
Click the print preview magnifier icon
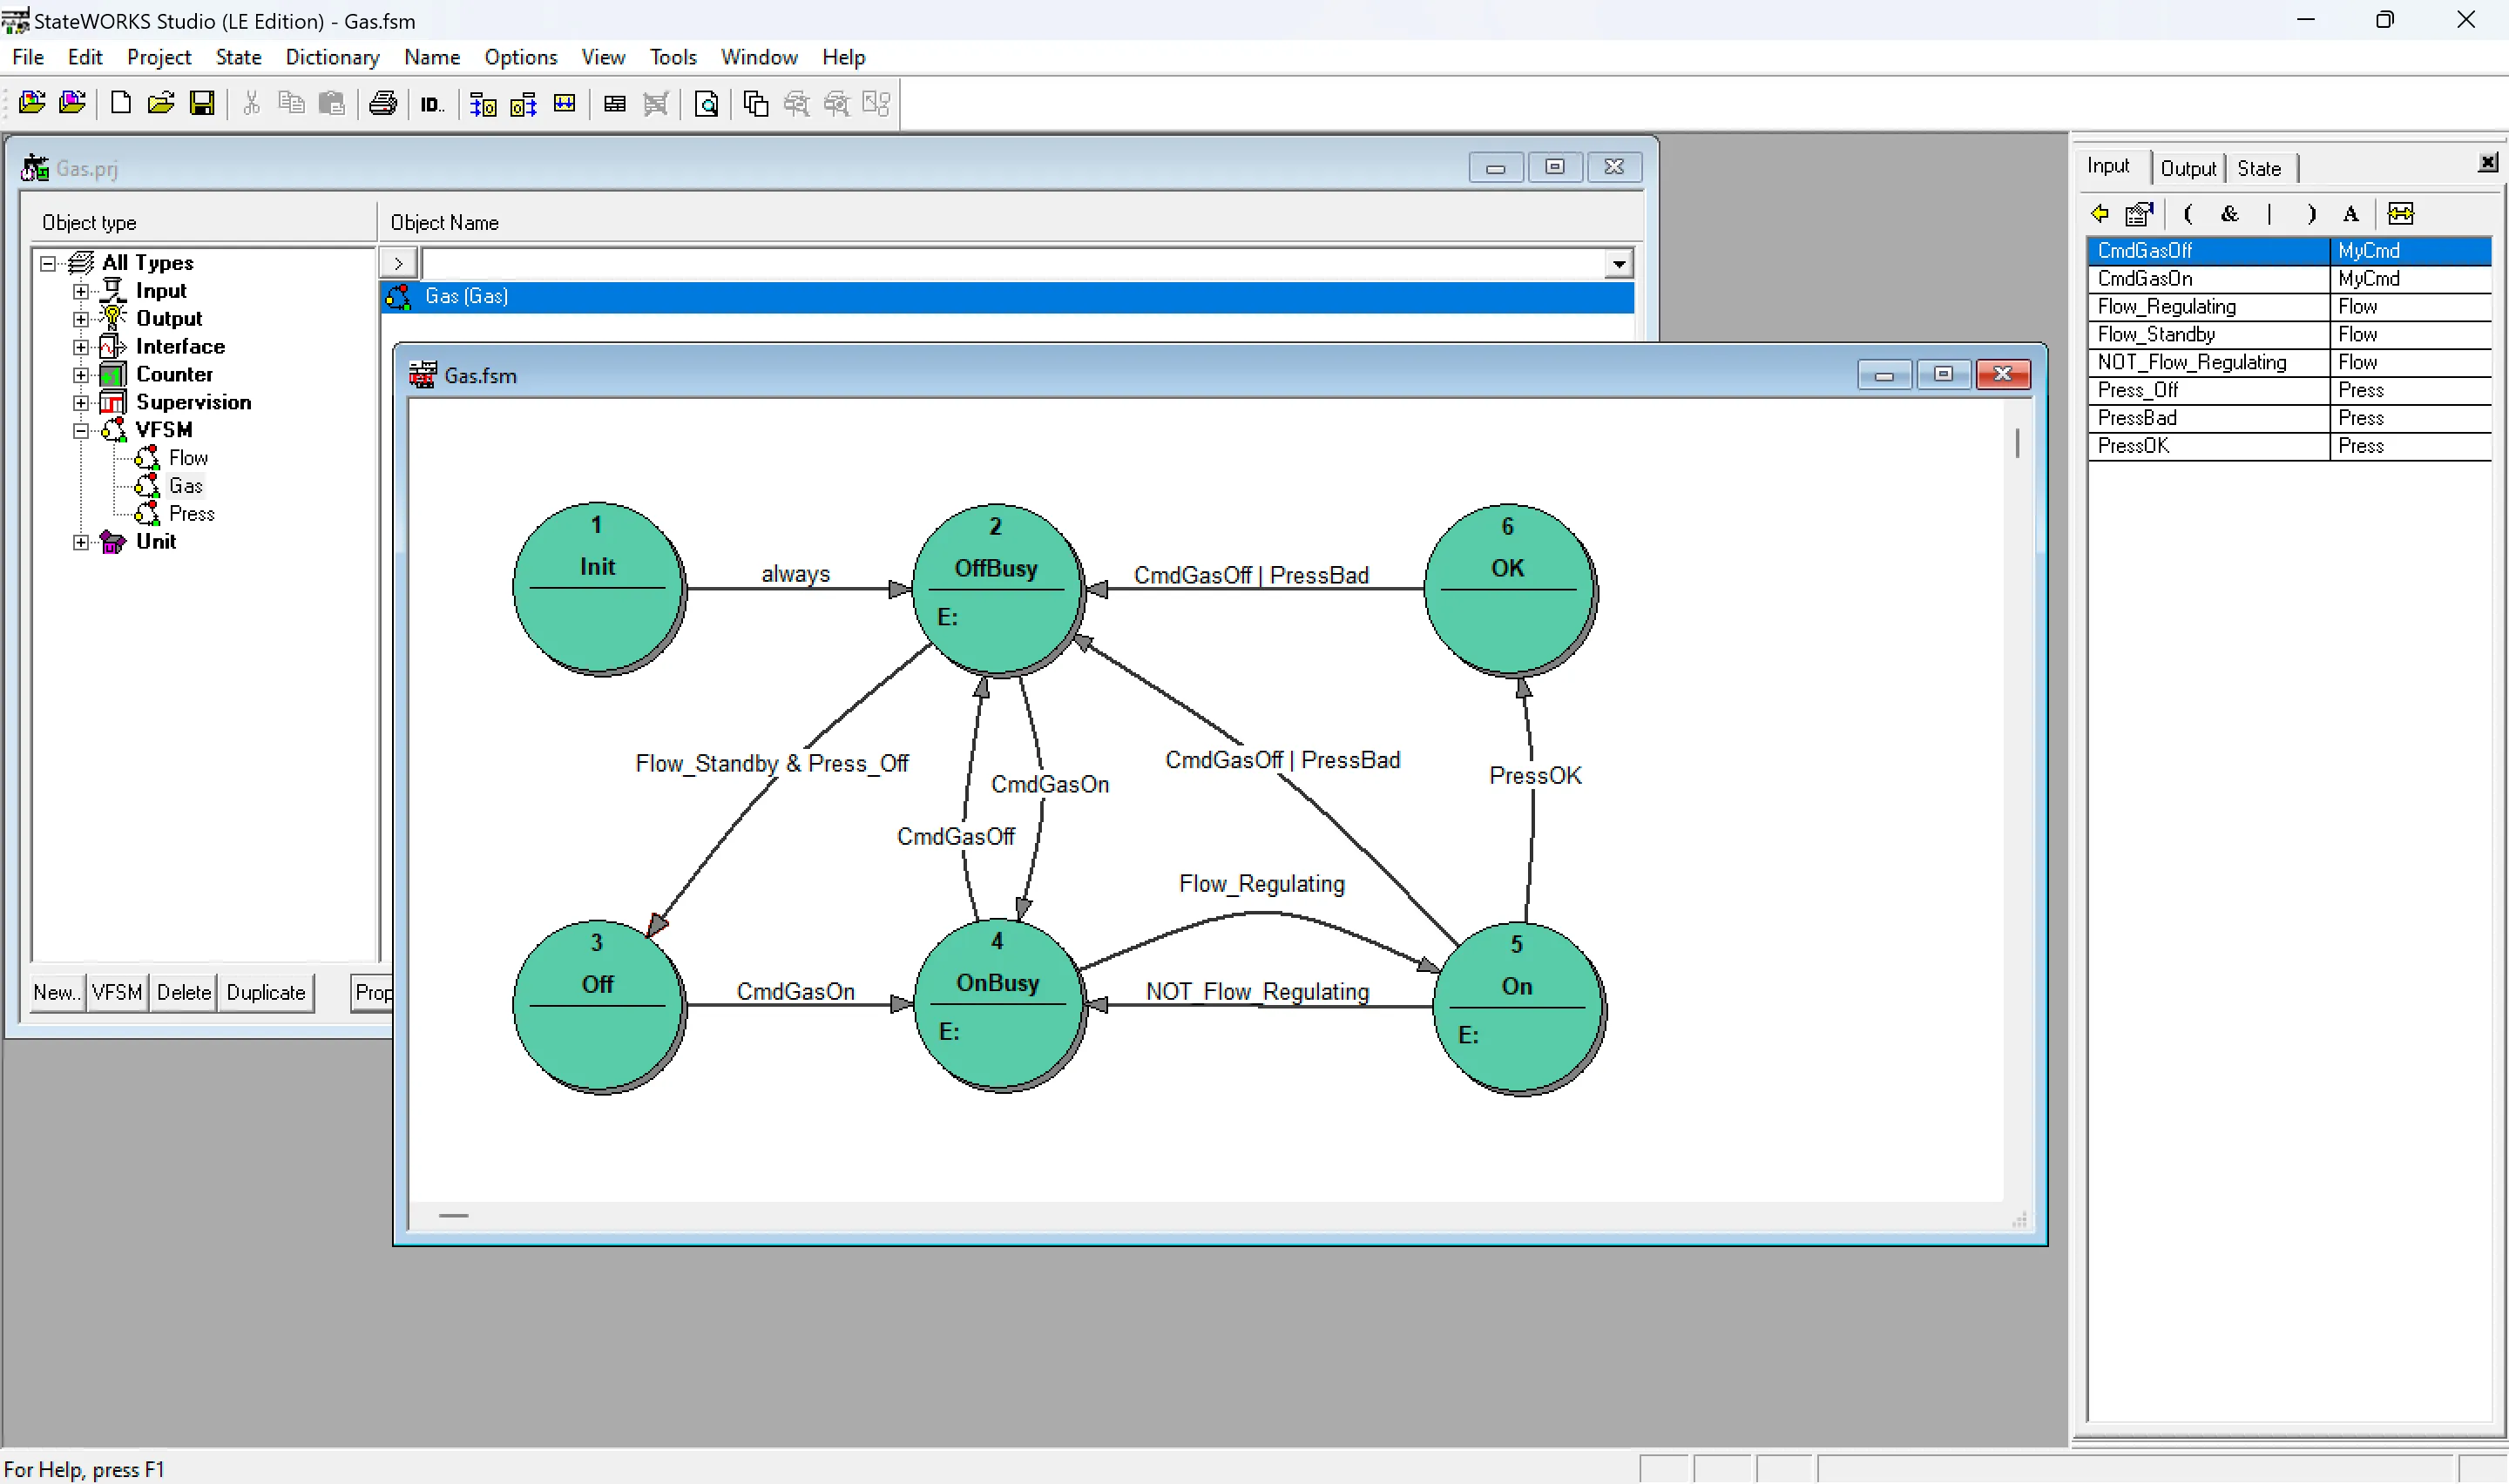click(706, 104)
